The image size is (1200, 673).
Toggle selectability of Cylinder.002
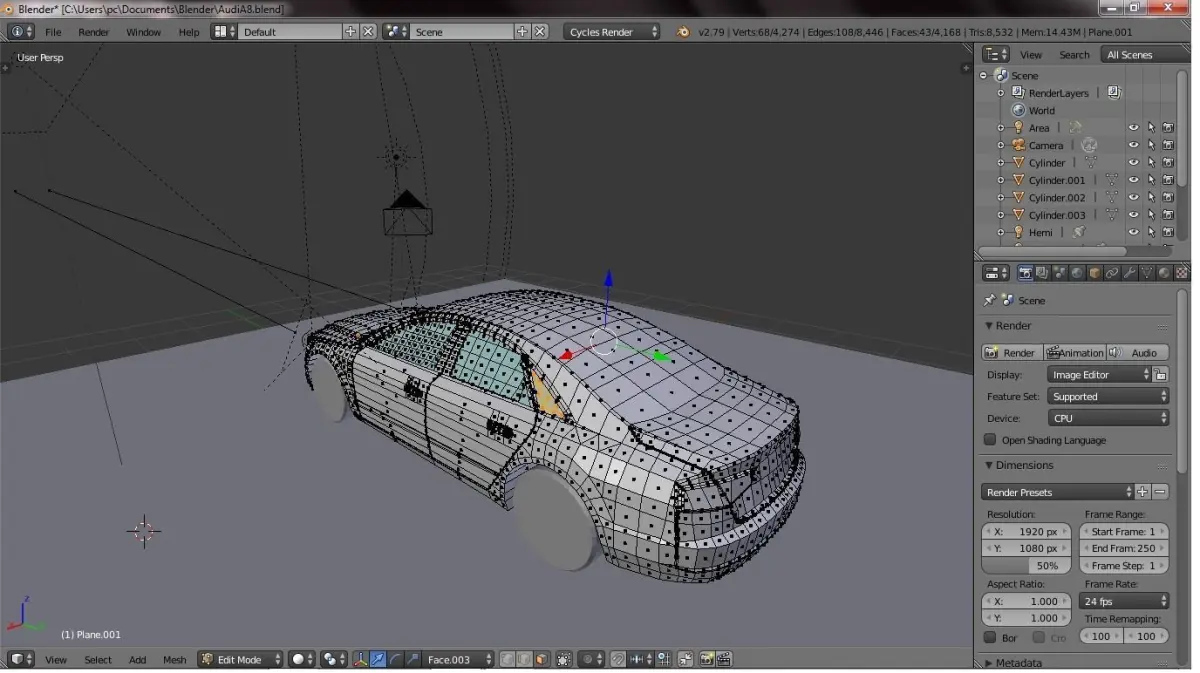point(1151,198)
